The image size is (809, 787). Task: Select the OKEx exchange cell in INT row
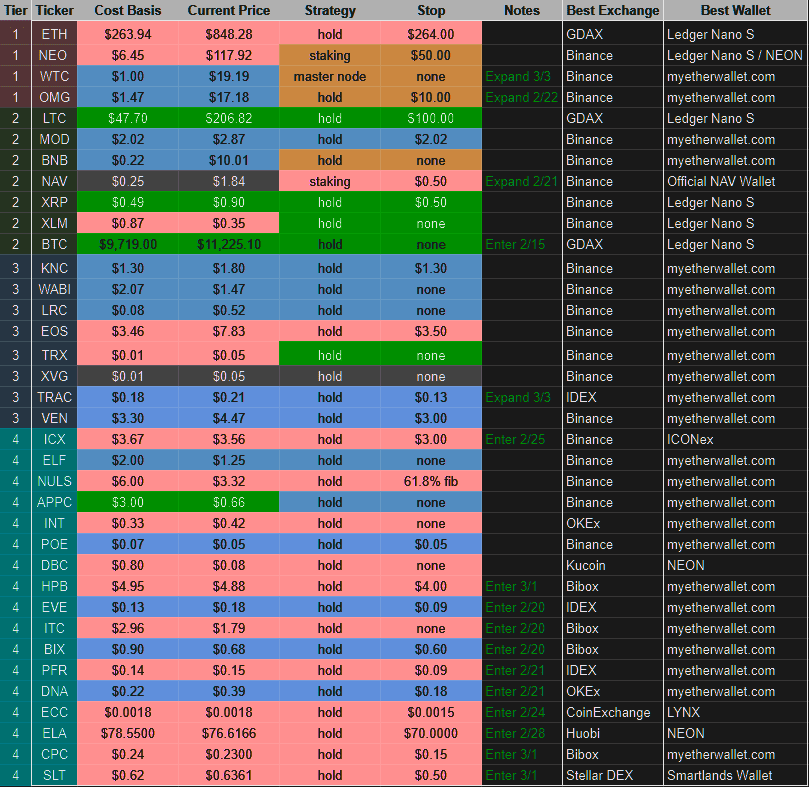pyautogui.click(x=612, y=523)
